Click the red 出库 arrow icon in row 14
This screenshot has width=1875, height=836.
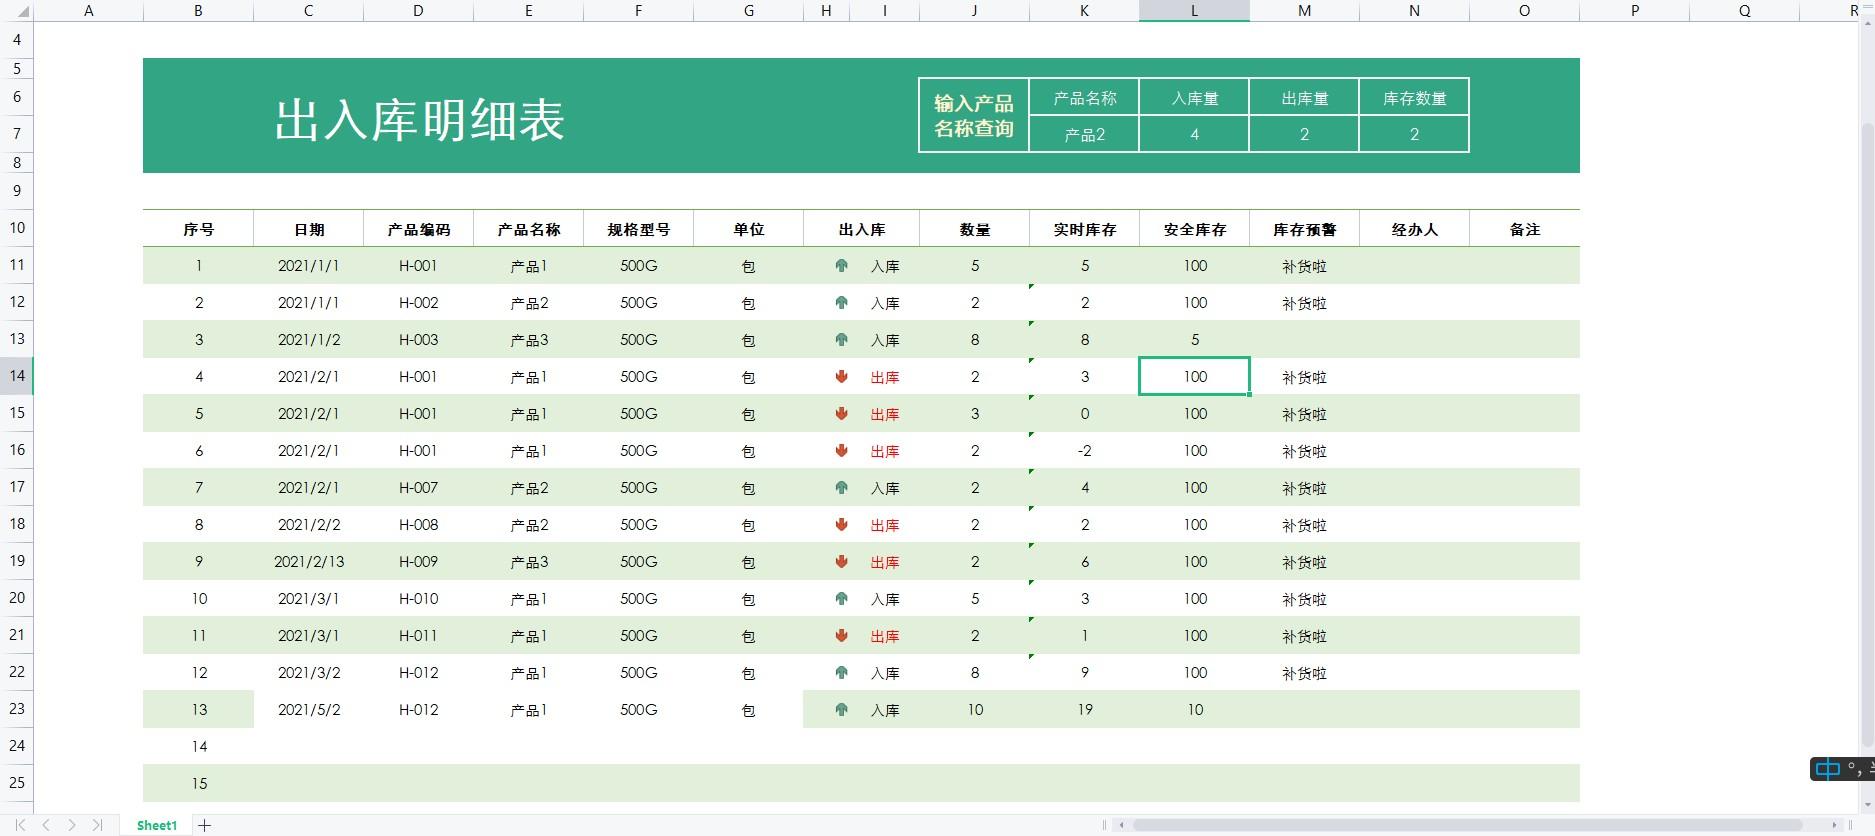pyautogui.click(x=842, y=377)
